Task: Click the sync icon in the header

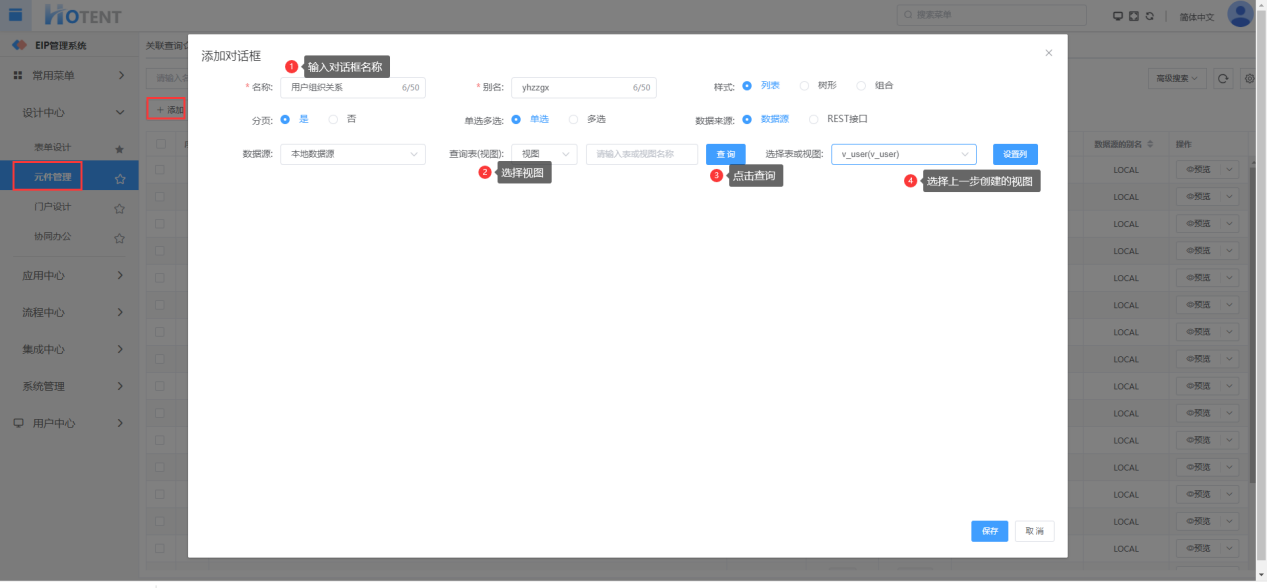Action: coord(1149,16)
